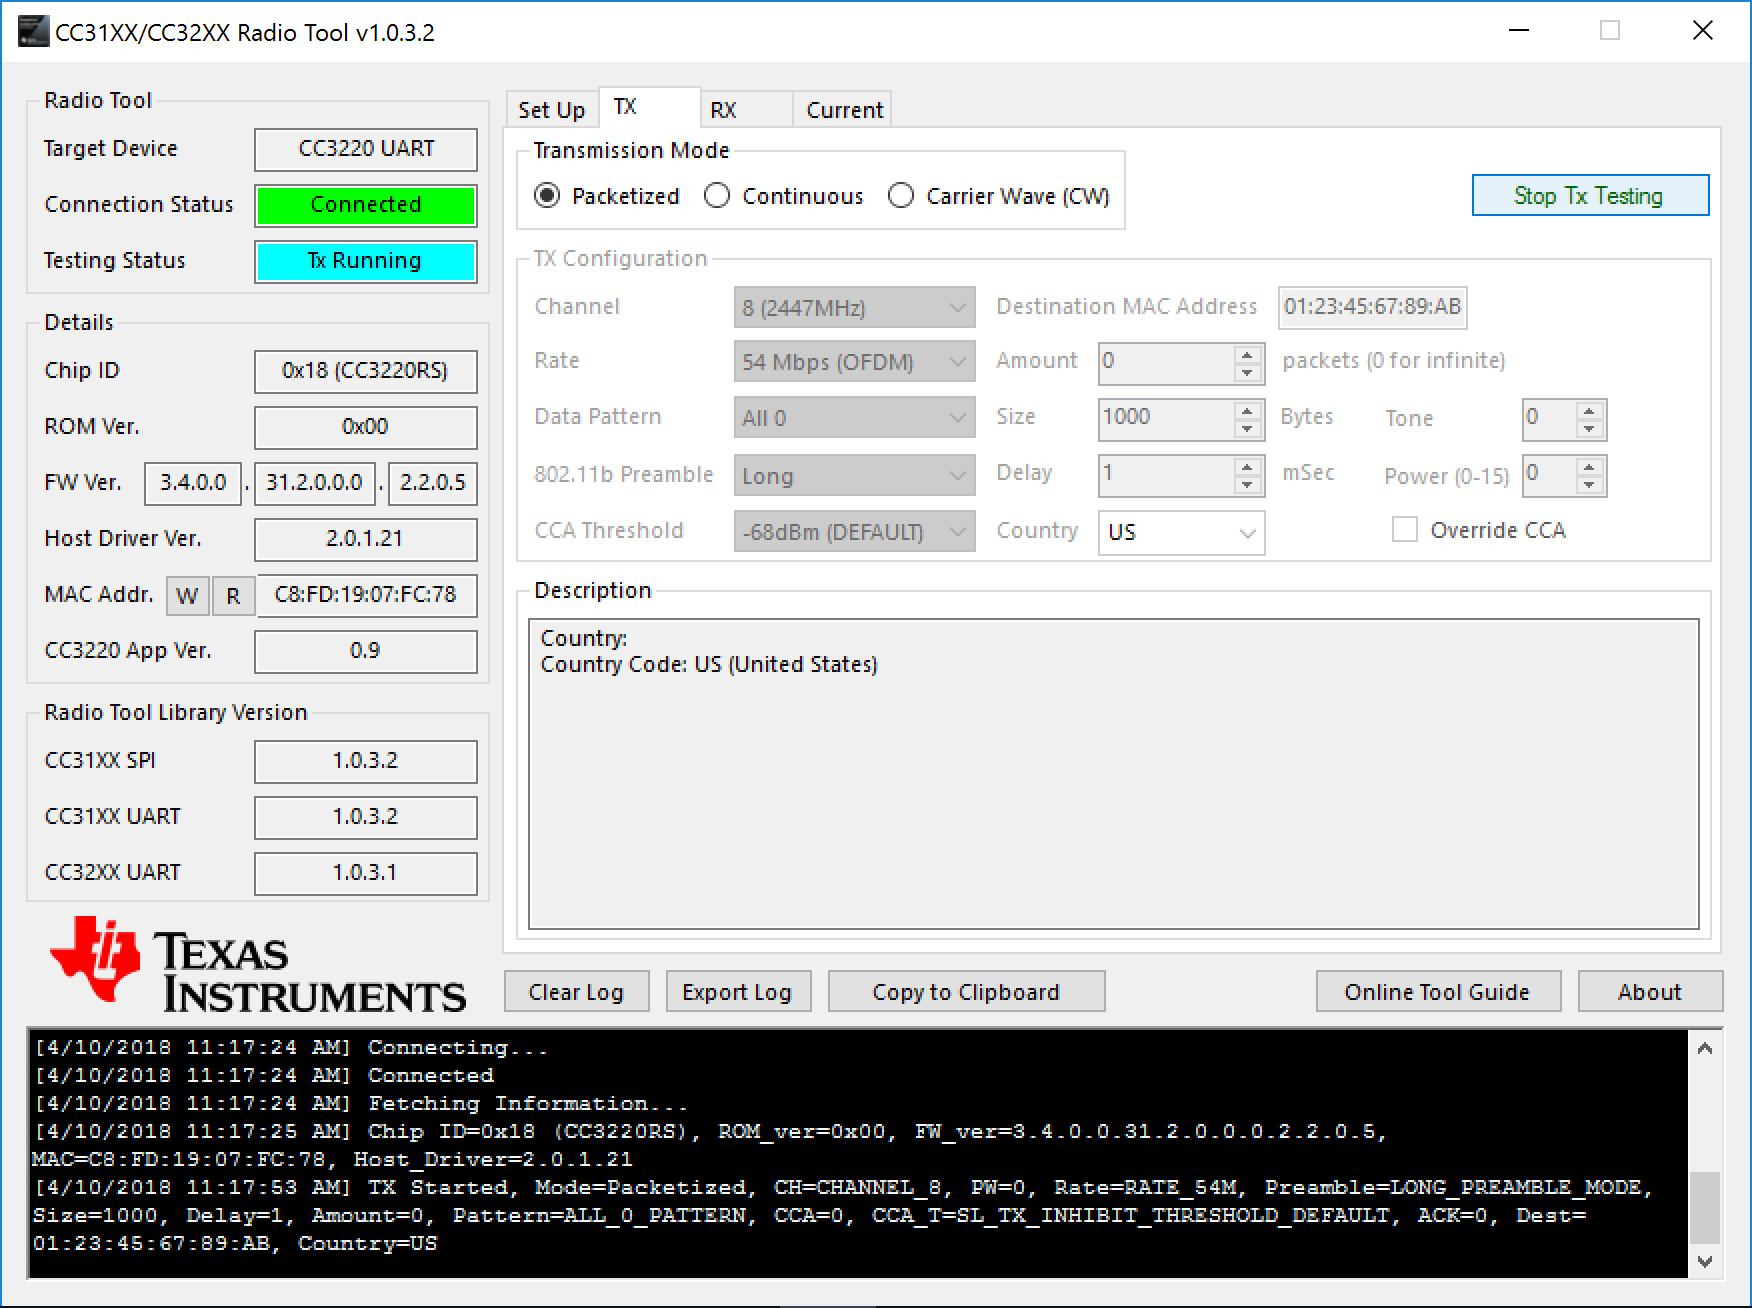Switch to the RX tab
This screenshot has height=1308, width=1752.
click(x=745, y=110)
